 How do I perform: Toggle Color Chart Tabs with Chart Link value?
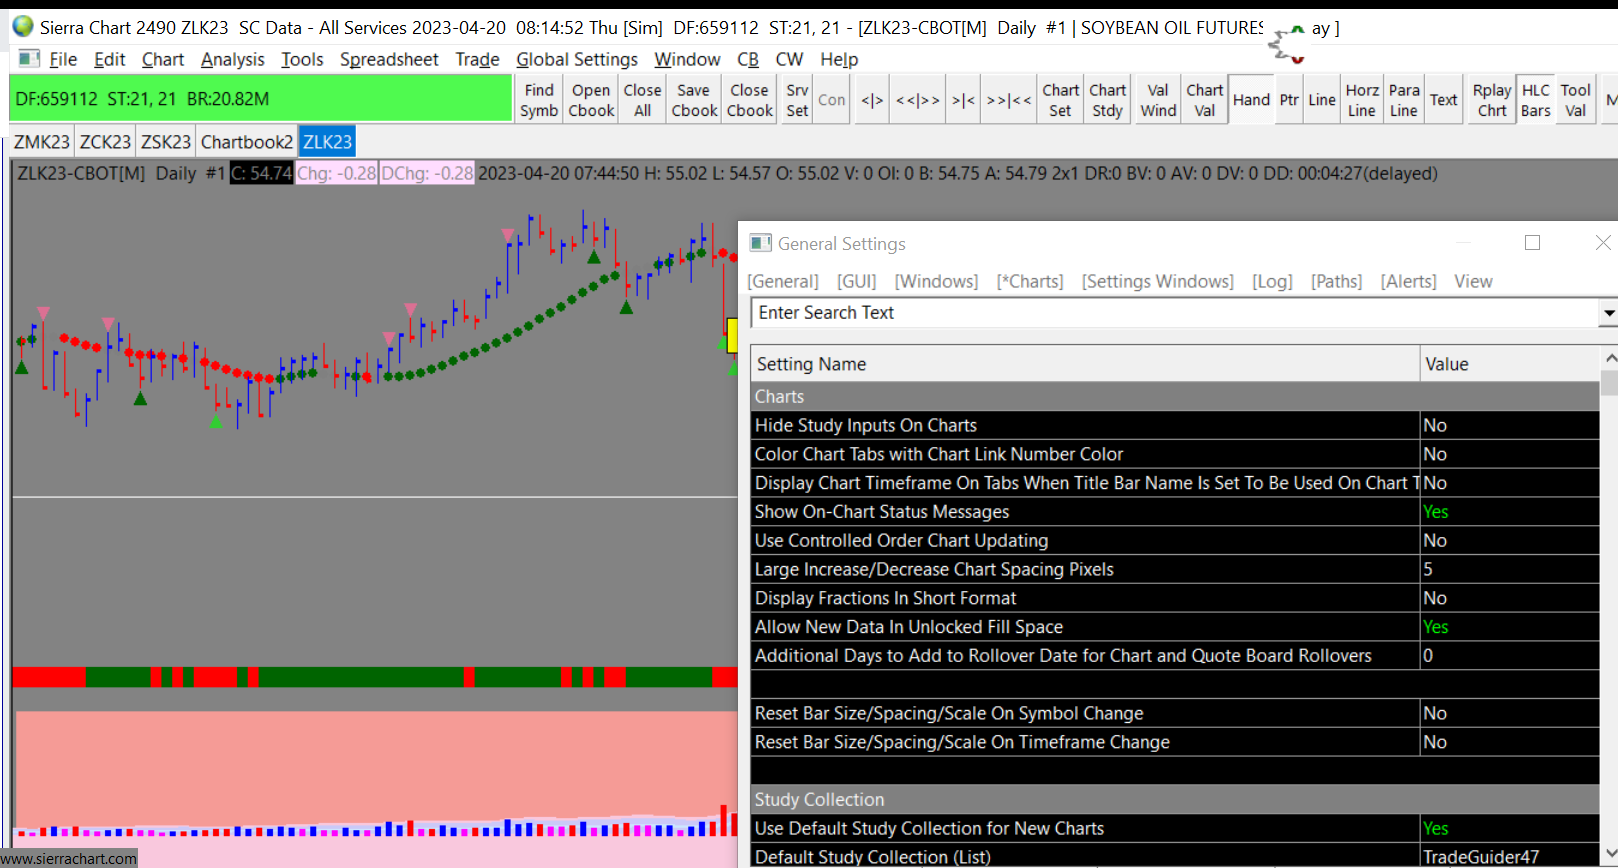[1509, 455]
